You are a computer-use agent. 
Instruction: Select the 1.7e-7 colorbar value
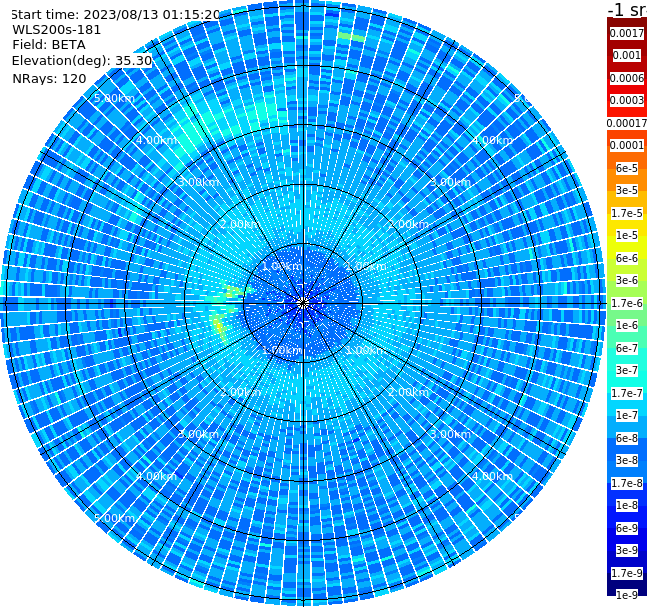coord(627,393)
